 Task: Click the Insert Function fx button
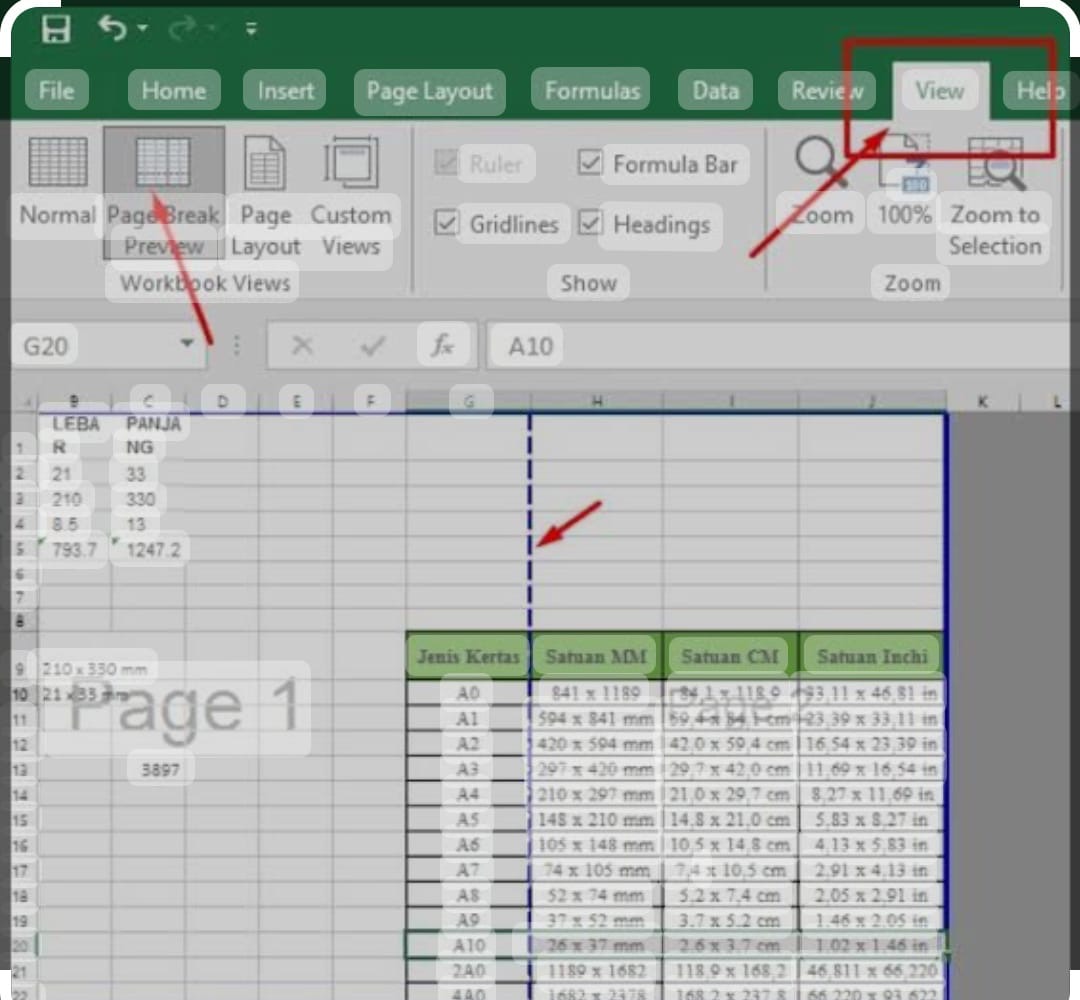pyautogui.click(x=442, y=345)
